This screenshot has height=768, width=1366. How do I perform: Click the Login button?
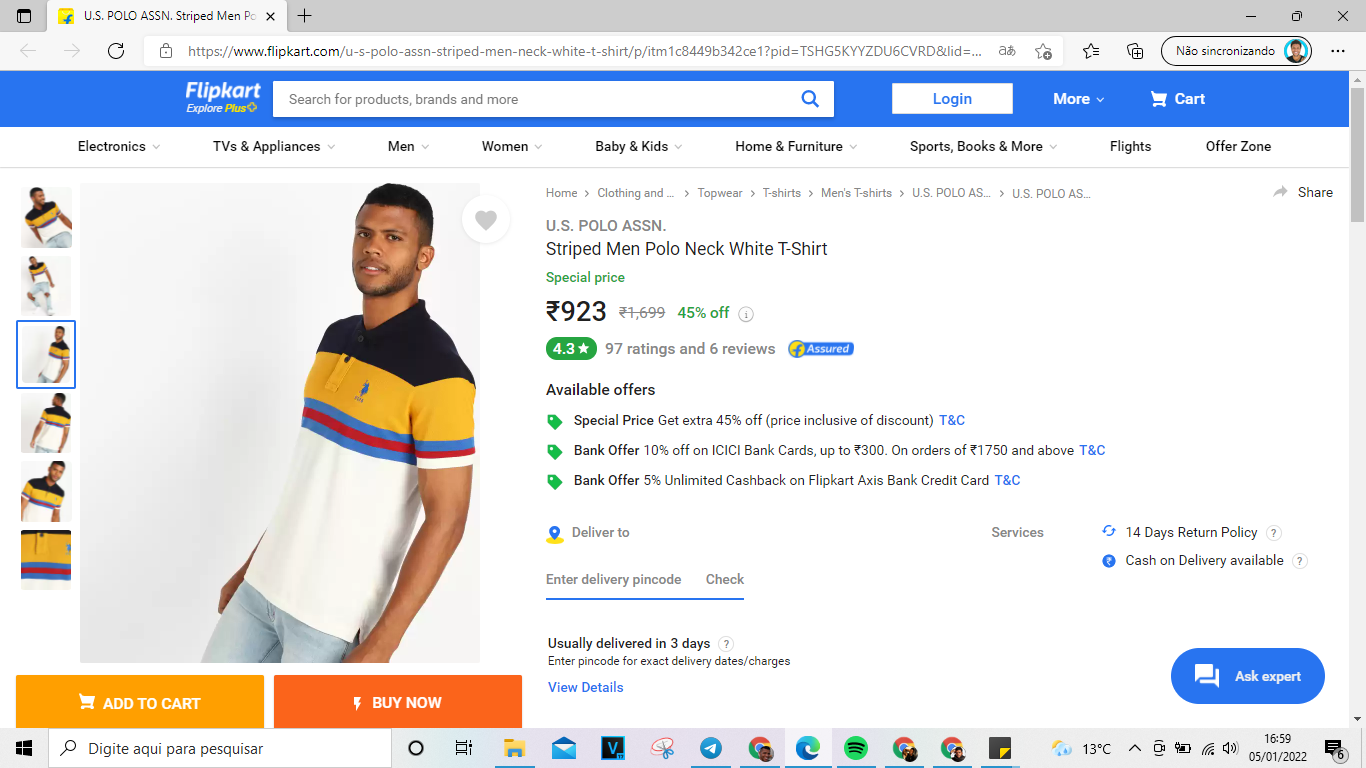pyautogui.click(x=952, y=99)
